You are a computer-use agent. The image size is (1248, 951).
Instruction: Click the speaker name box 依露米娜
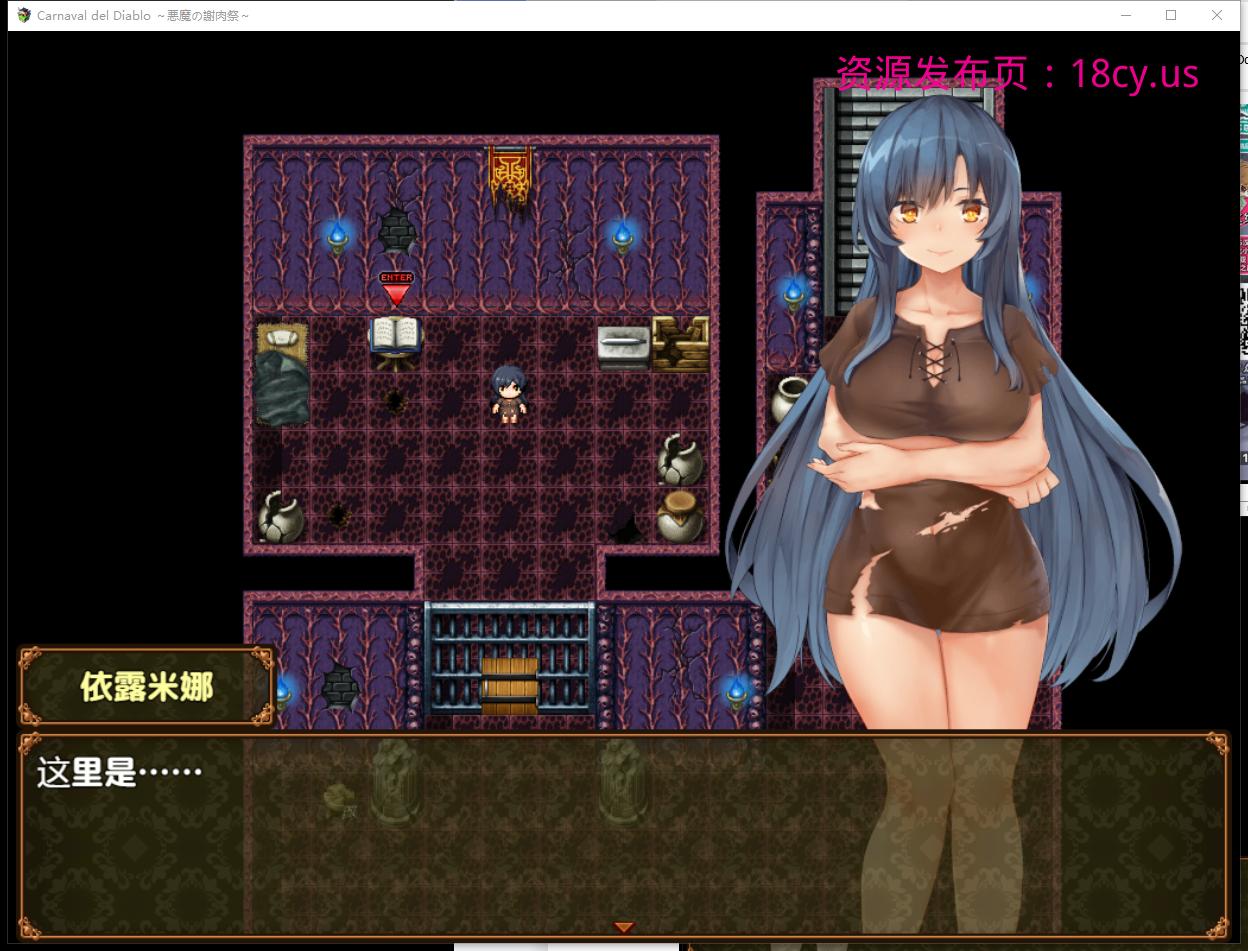click(146, 687)
